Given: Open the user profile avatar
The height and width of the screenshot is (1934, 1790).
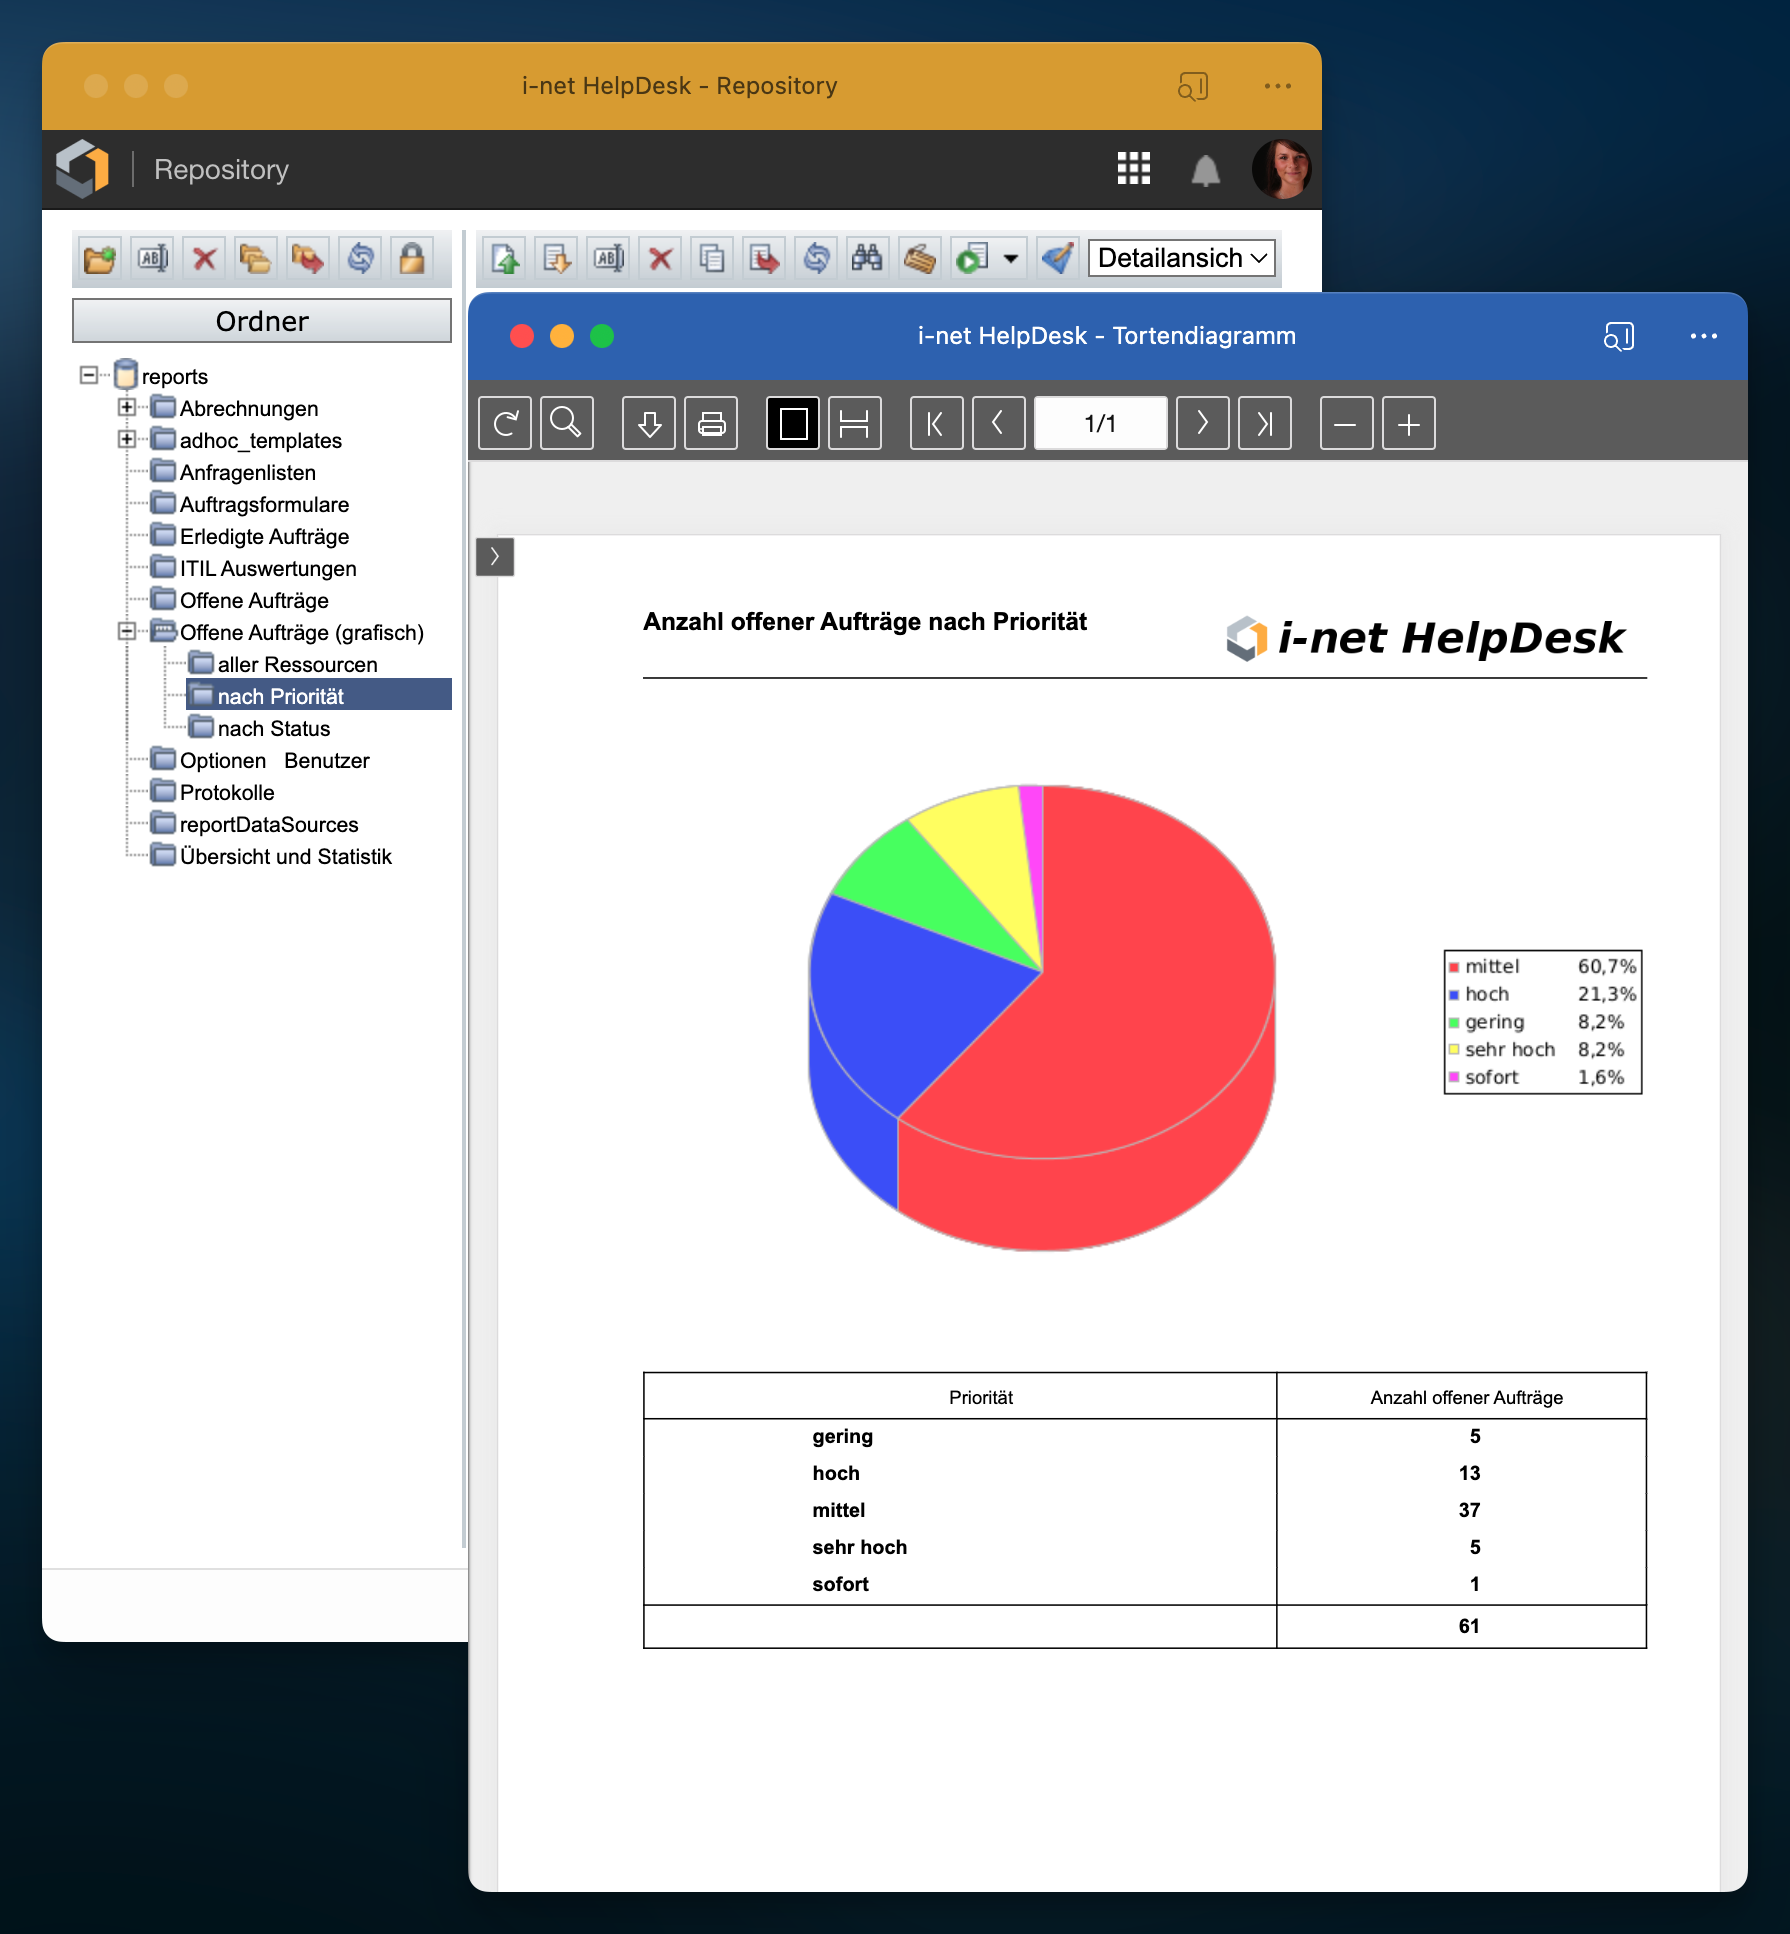Looking at the screenshot, I should [x=1281, y=168].
